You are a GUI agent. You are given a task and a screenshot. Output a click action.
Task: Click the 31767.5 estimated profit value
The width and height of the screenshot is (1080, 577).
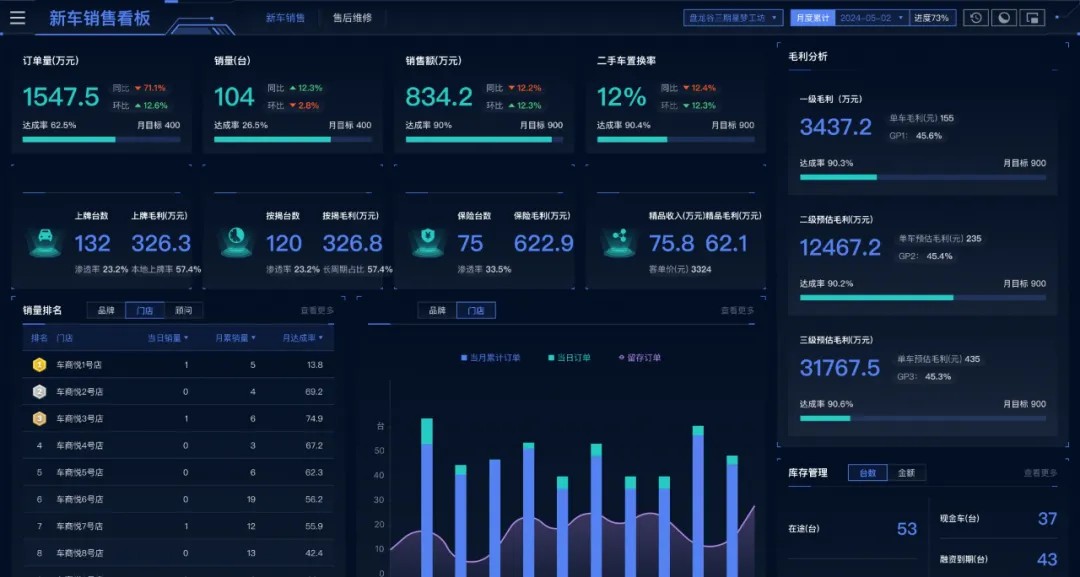[x=840, y=368]
